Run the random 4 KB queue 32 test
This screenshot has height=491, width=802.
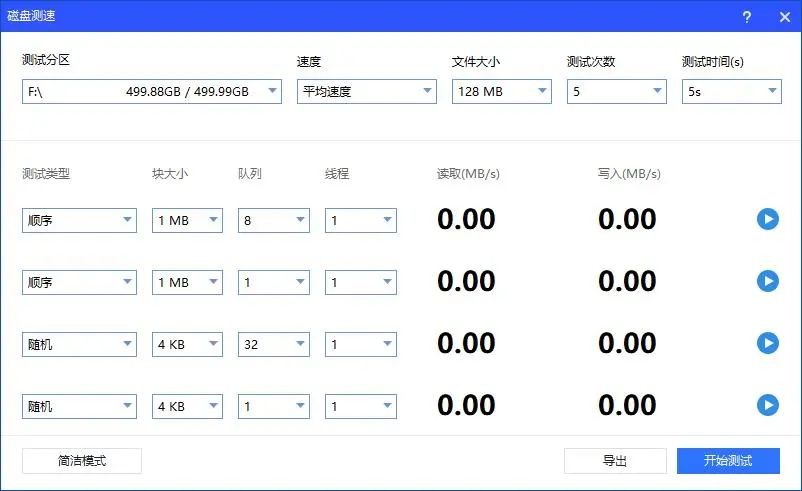tap(768, 343)
